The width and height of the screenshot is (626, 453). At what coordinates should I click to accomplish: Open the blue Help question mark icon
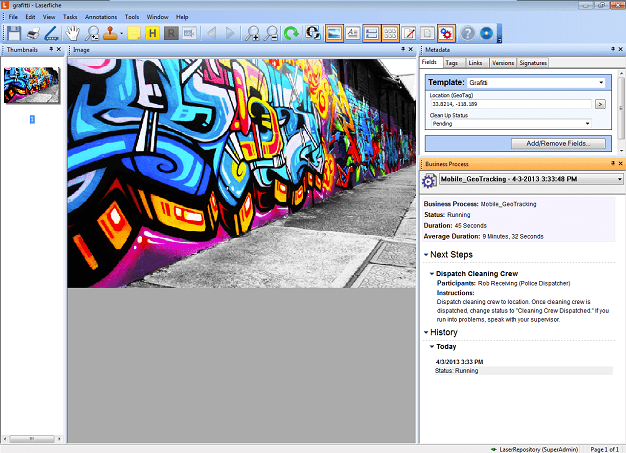[x=467, y=33]
